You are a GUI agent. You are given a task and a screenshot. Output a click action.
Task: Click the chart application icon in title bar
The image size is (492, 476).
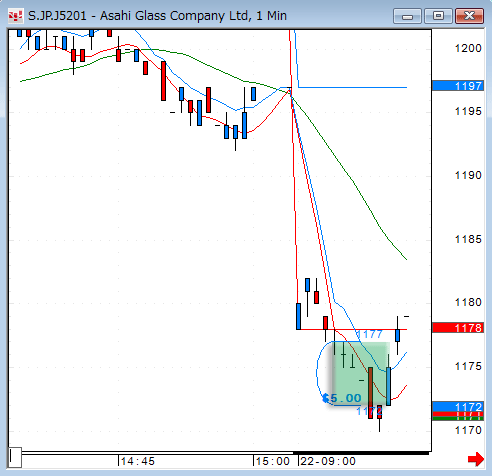15,16
